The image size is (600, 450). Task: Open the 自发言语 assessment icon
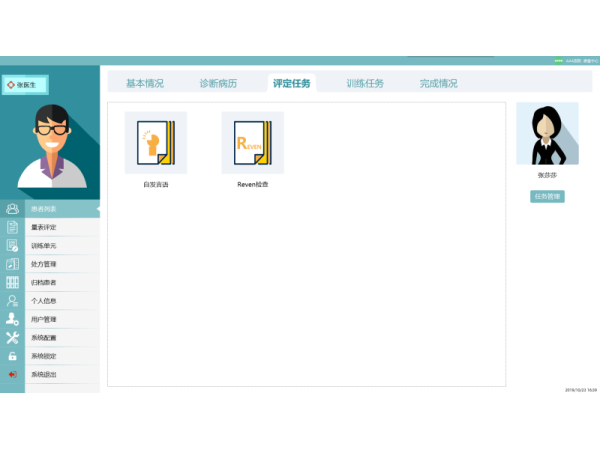coord(155,143)
